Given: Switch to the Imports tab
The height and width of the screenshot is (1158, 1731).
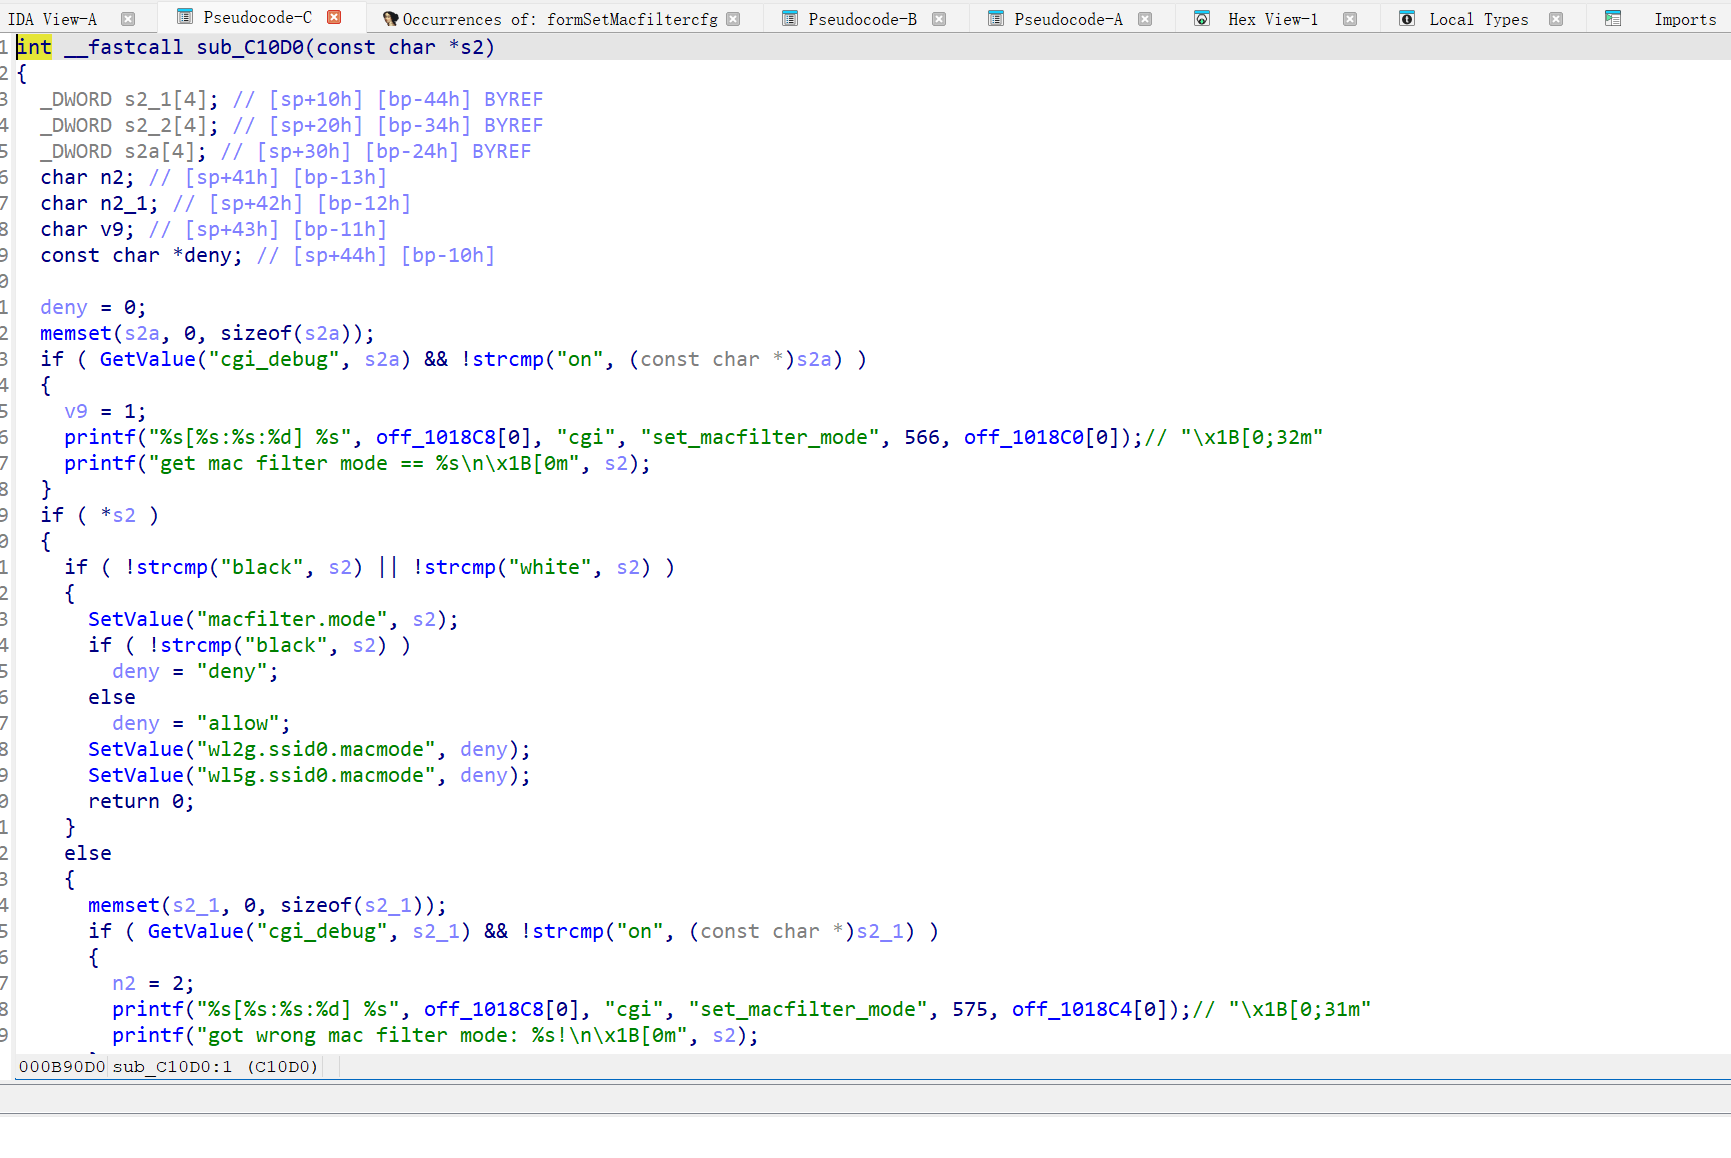Looking at the screenshot, I should pos(1685,19).
